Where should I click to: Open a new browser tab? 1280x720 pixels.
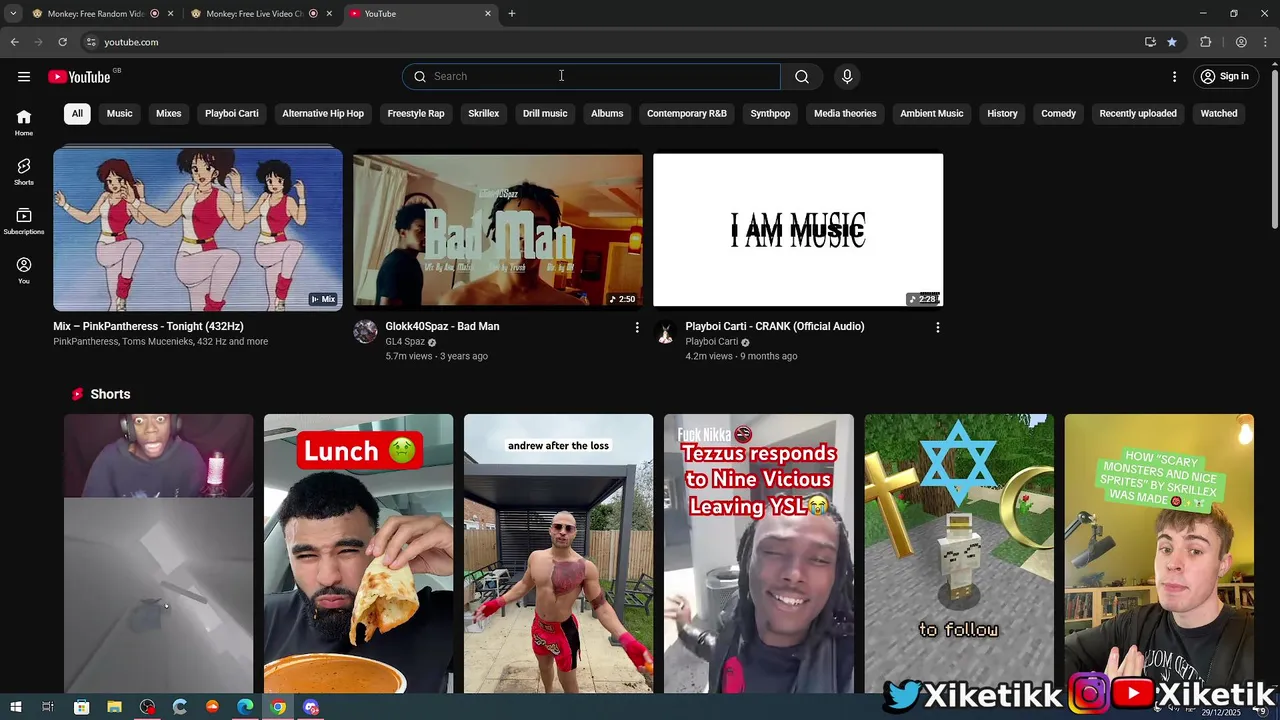coord(512,14)
